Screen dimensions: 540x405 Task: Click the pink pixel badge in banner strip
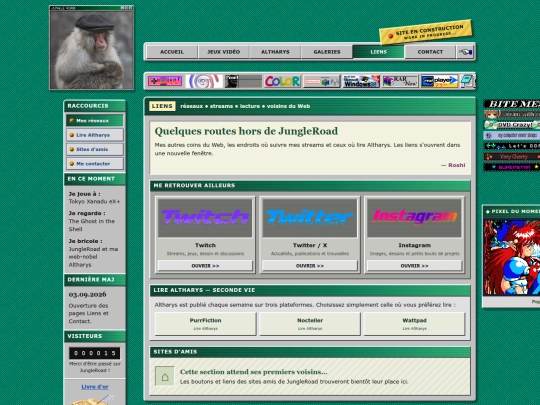click(165, 81)
